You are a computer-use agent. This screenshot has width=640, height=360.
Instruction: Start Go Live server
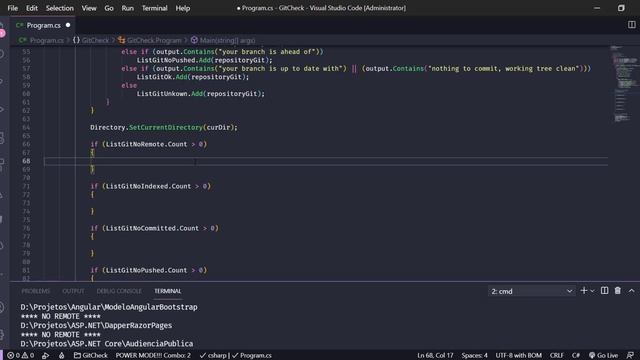(x=603, y=356)
